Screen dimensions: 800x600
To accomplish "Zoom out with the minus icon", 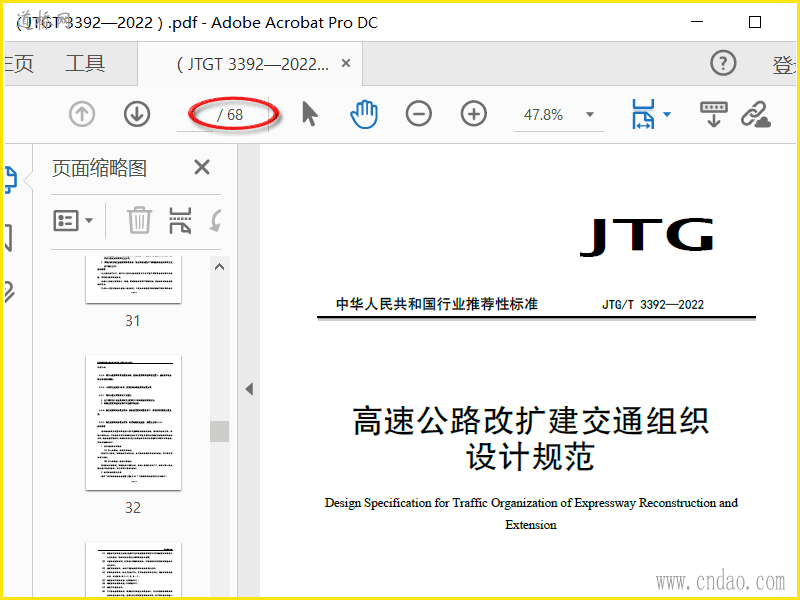I will [x=418, y=114].
